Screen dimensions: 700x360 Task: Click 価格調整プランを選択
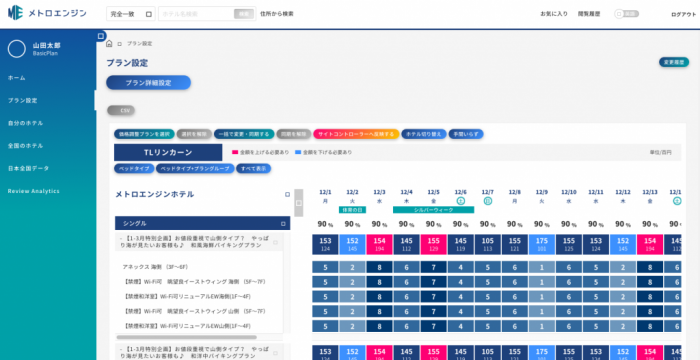pos(144,134)
